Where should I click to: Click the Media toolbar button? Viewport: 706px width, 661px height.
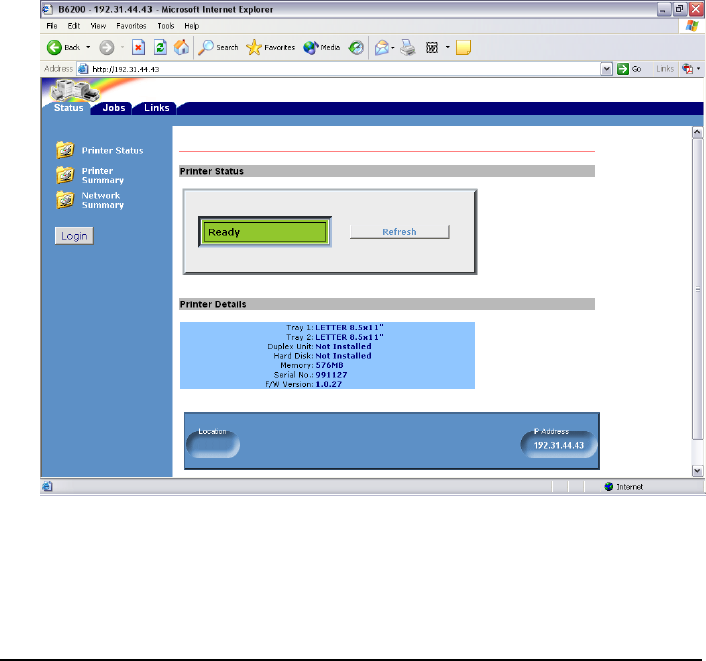click(x=323, y=47)
